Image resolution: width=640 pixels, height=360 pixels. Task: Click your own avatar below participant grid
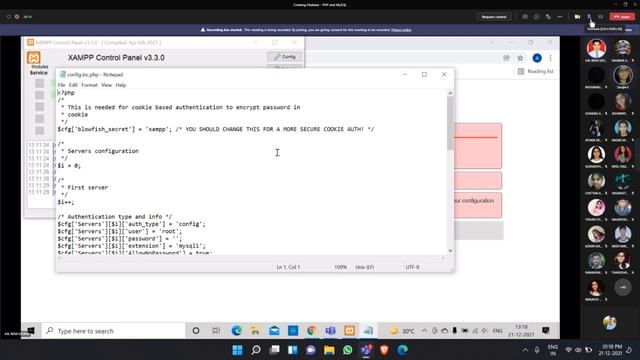[x=609, y=322]
